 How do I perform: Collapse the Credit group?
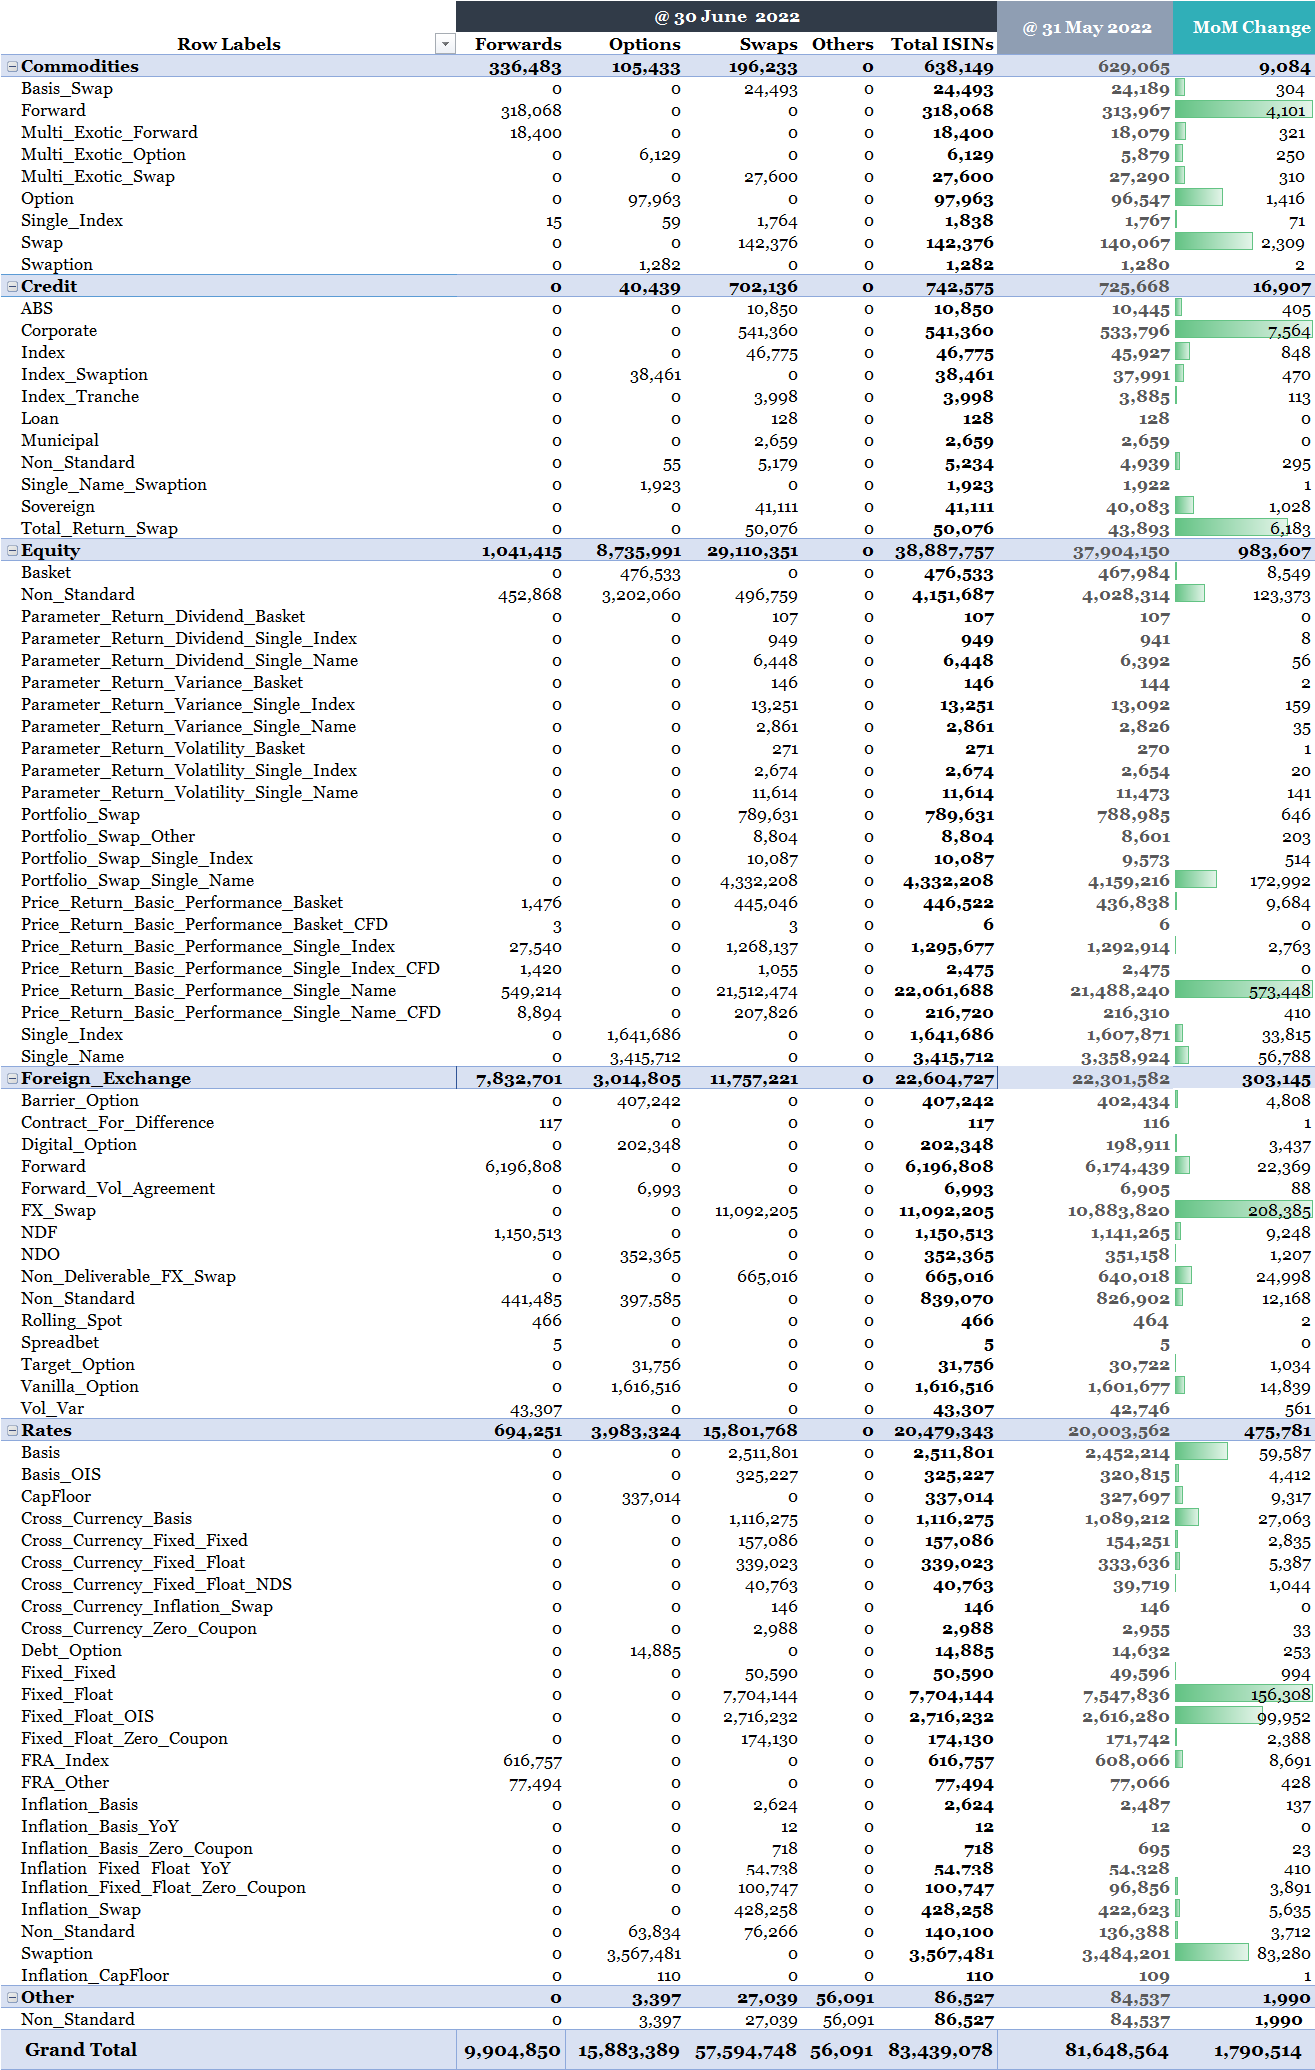point(12,287)
